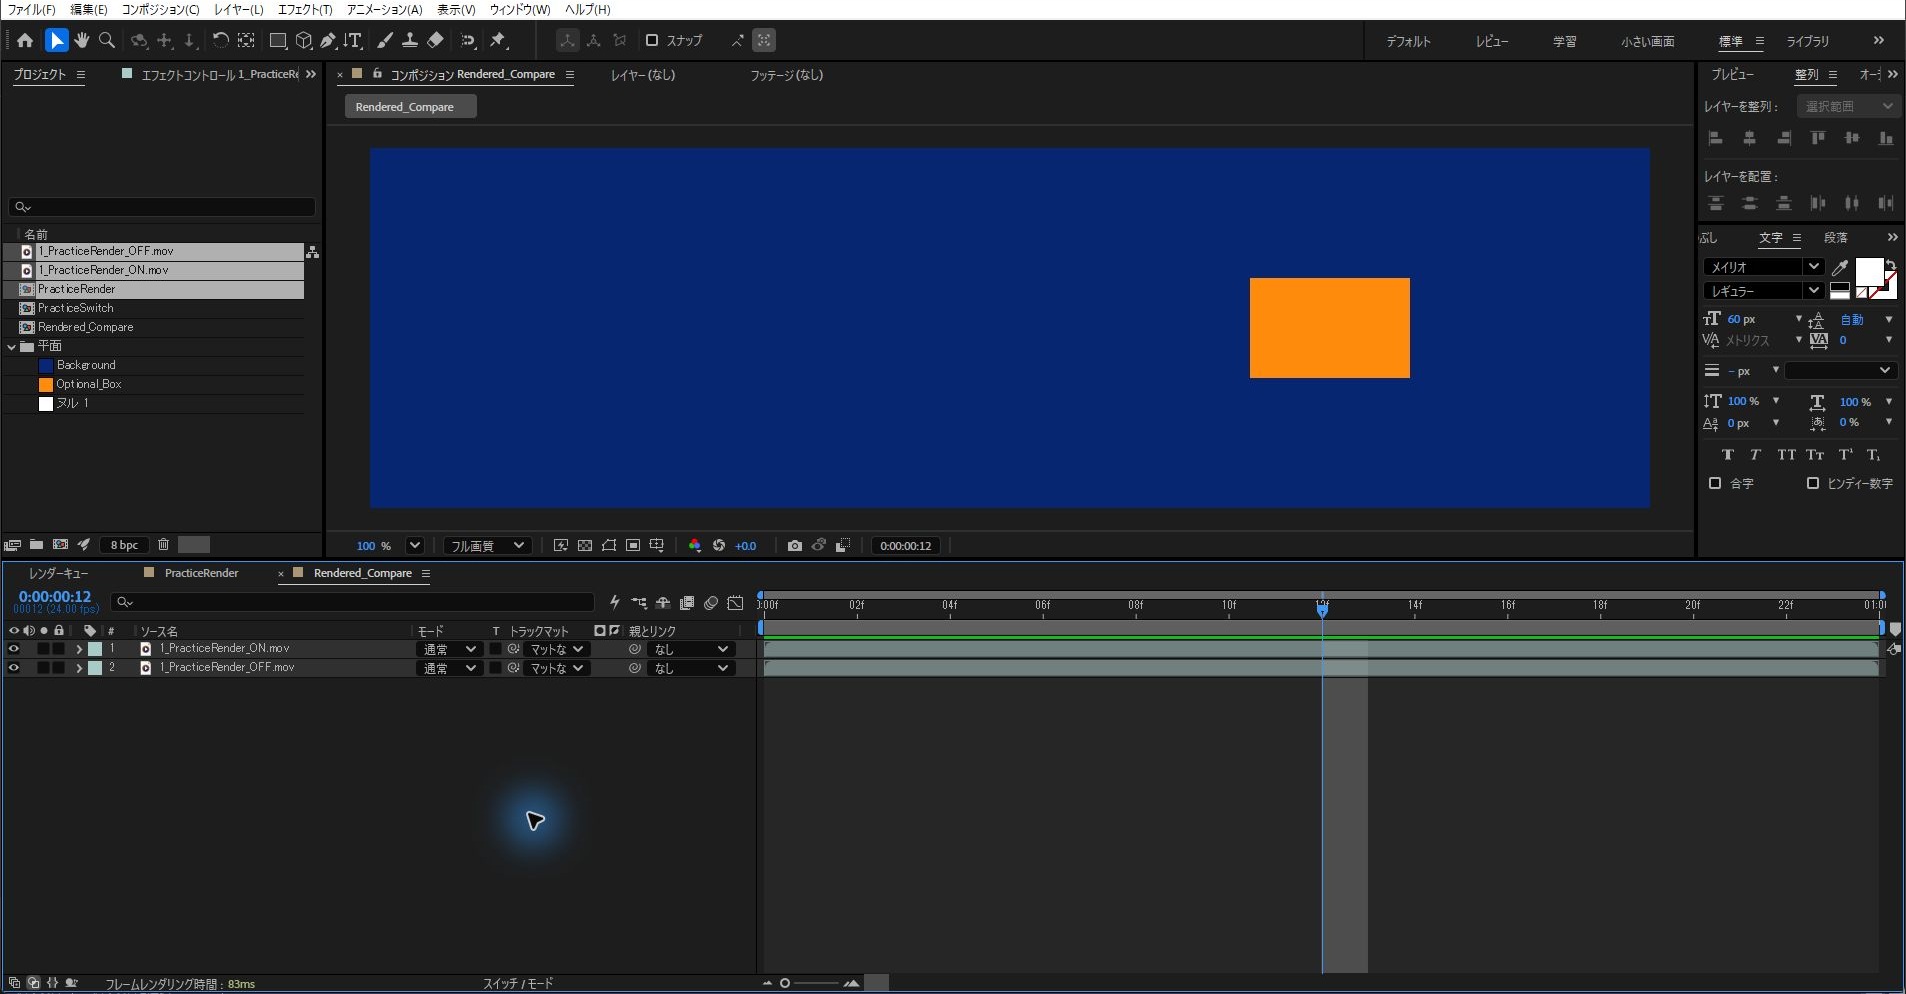The width and height of the screenshot is (1906, 994).
Task: Hide layer 1_PracticeRender_OFF.mov with its eye icon
Action: pyautogui.click(x=14, y=668)
